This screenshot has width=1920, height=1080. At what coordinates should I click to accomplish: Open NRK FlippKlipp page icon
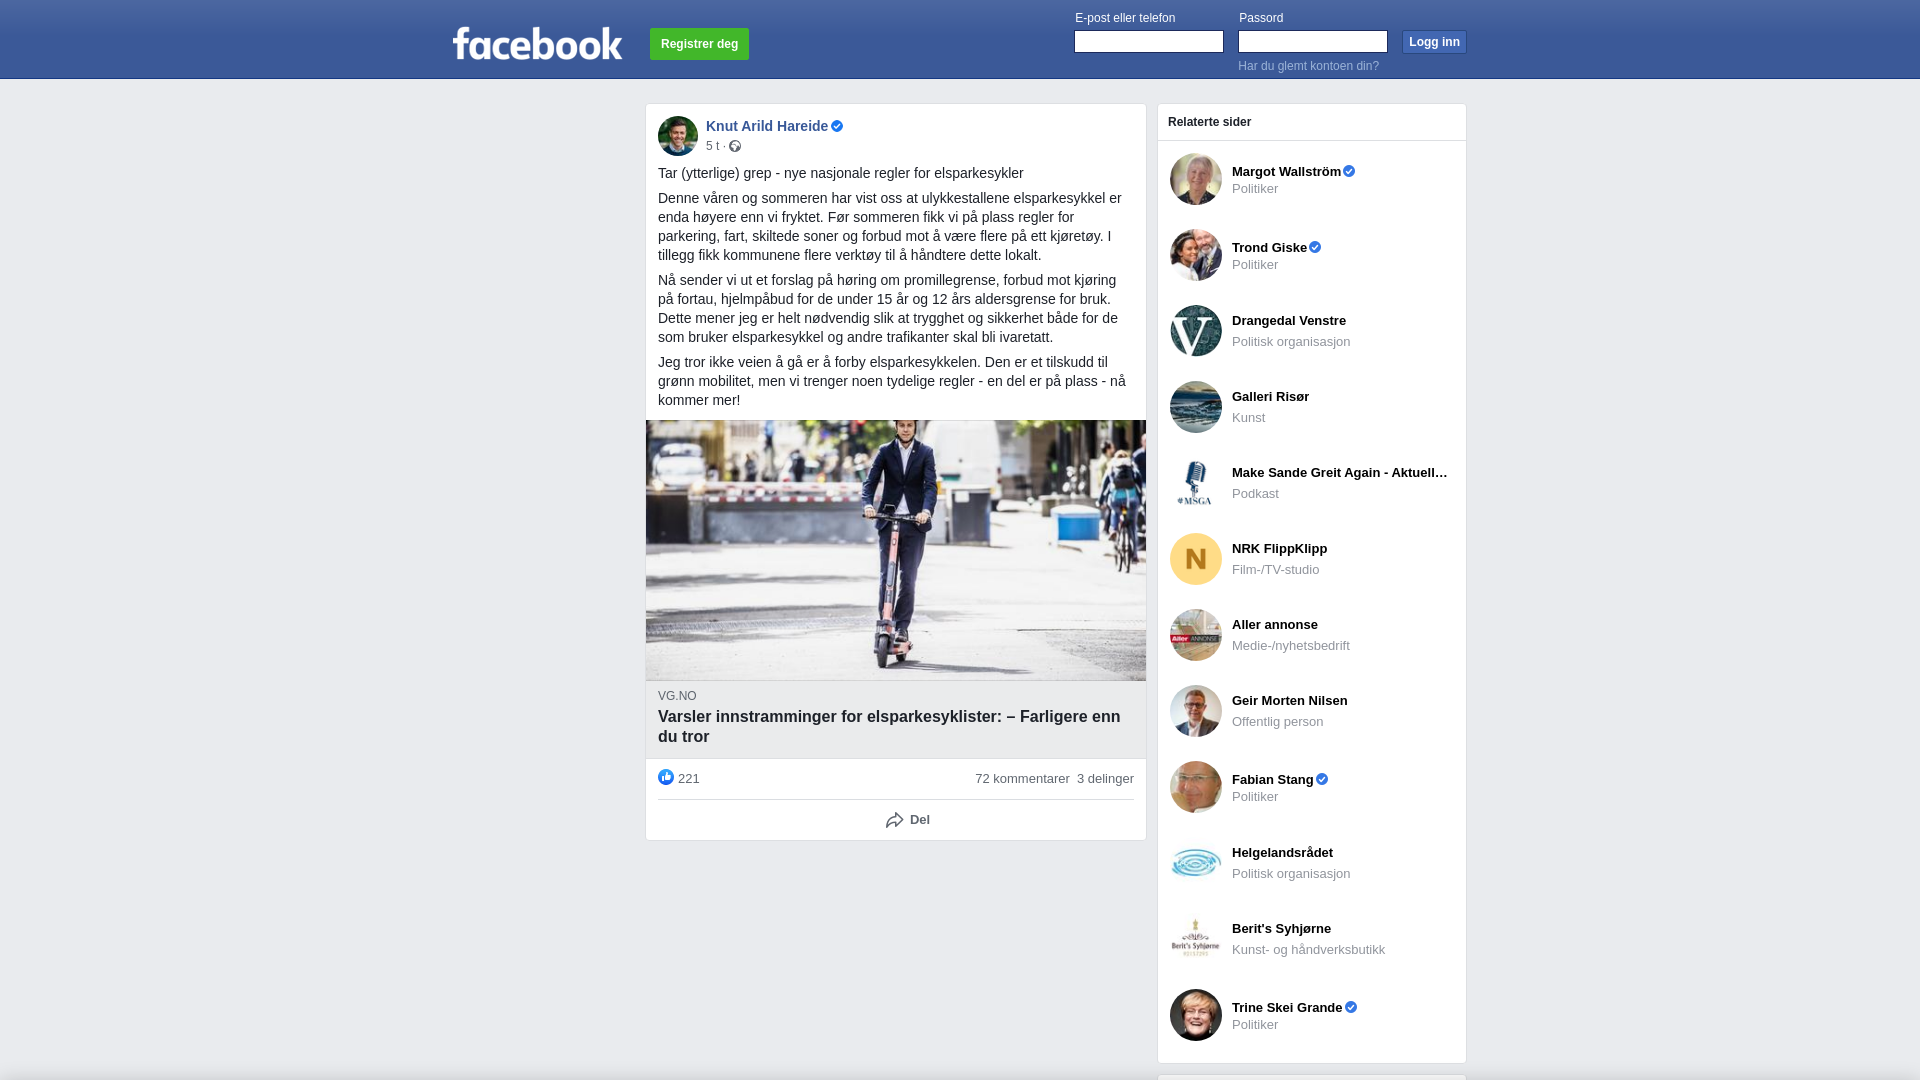click(x=1196, y=559)
